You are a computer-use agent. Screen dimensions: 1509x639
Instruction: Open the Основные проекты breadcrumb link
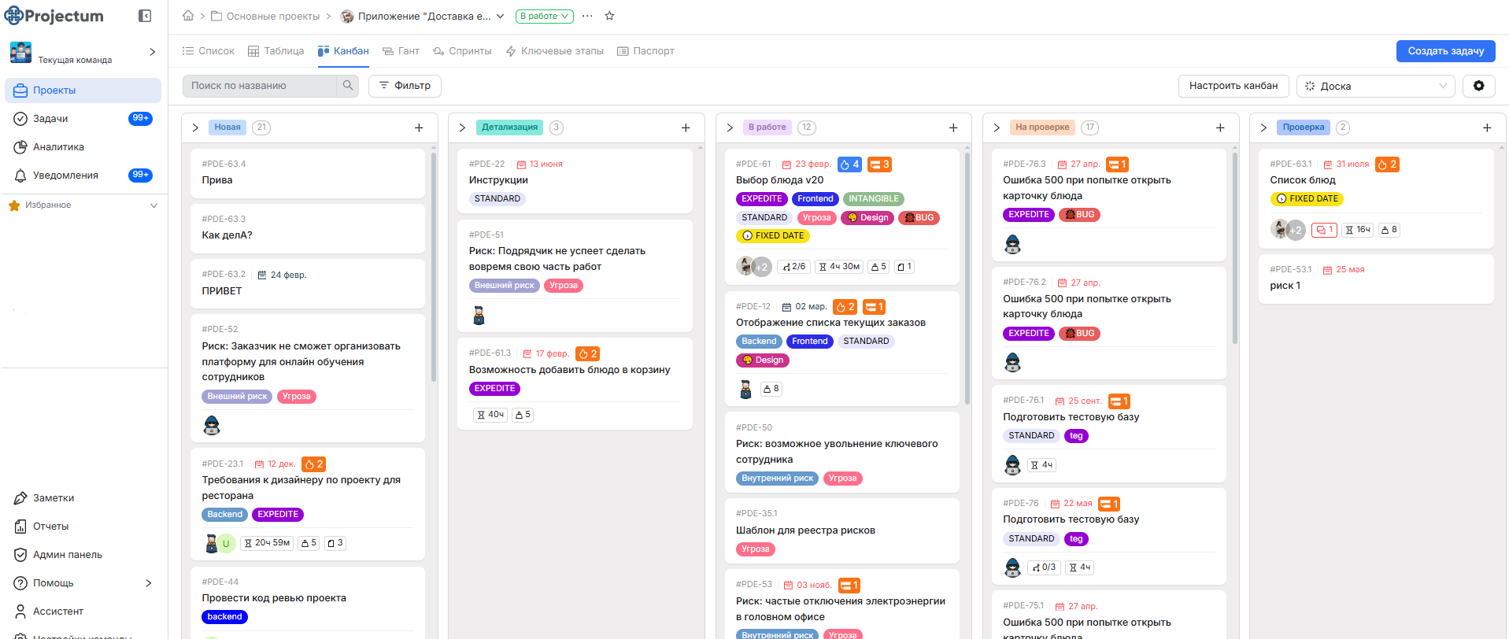point(265,16)
